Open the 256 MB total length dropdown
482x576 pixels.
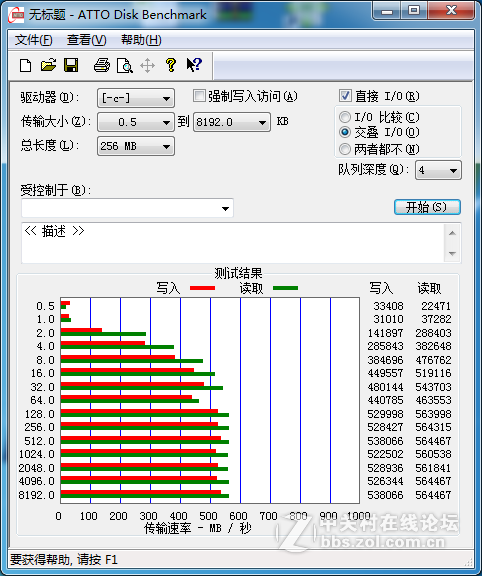coord(136,146)
